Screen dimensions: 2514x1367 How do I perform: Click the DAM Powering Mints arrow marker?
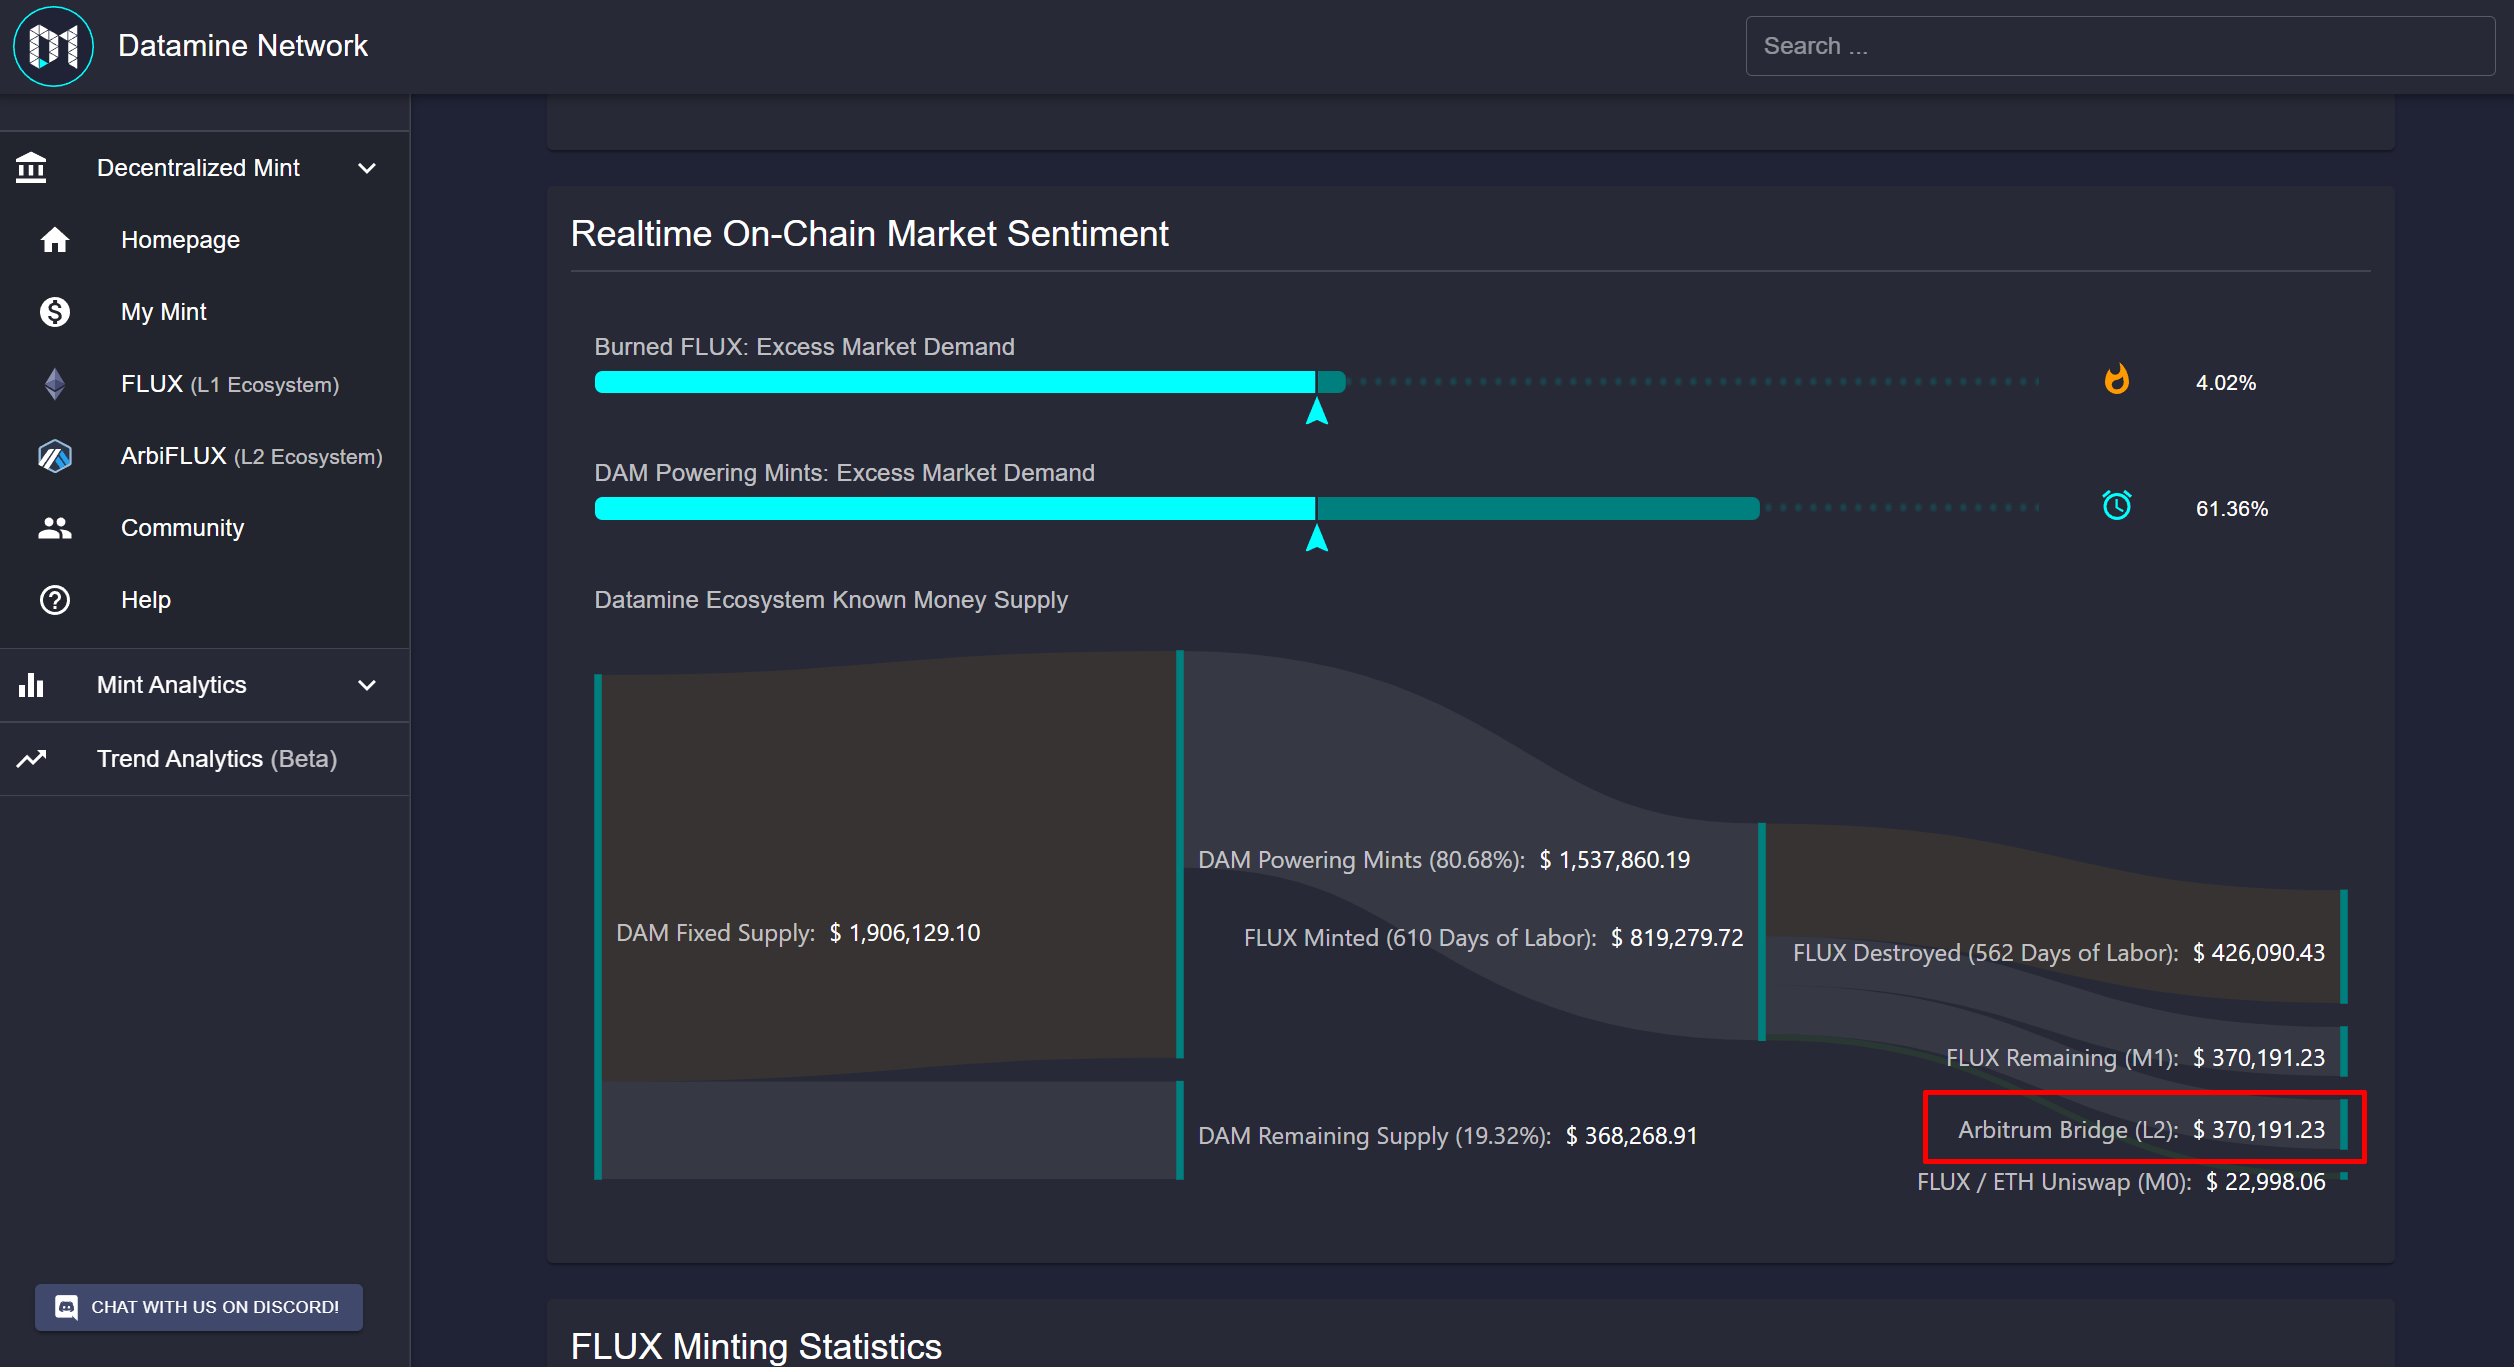[1317, 538]
